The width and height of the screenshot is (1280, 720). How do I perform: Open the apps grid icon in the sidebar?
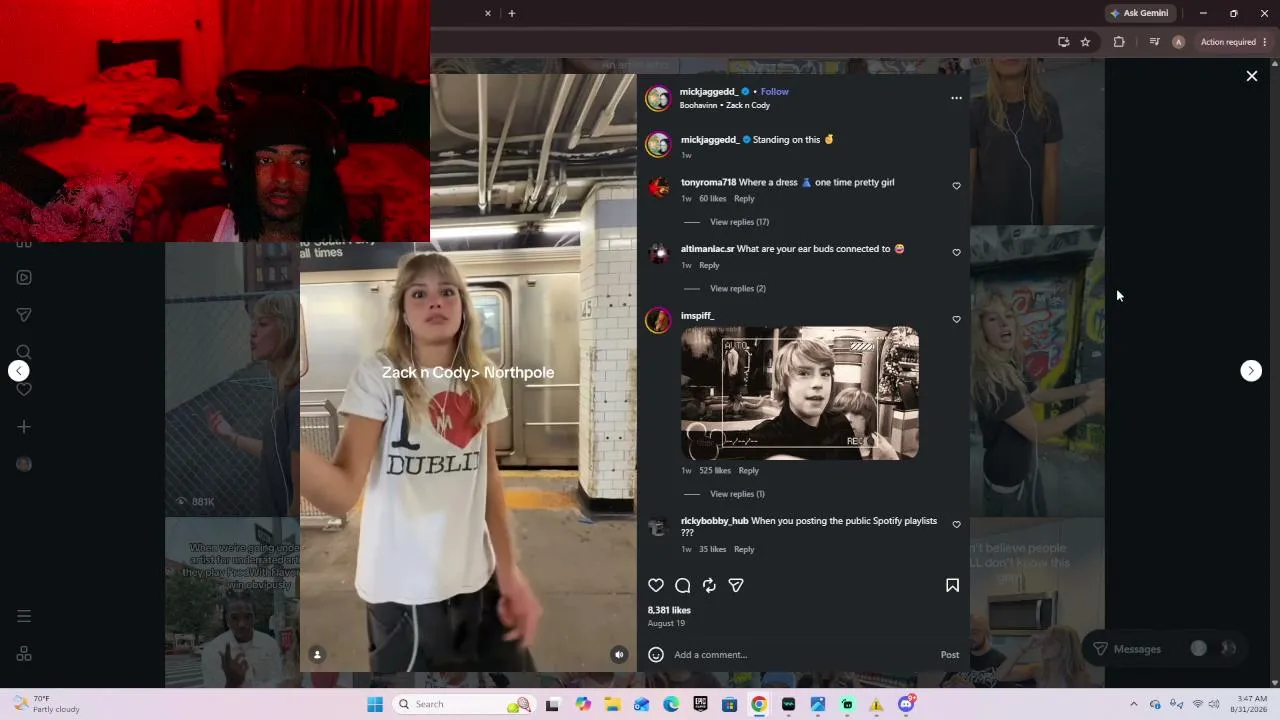(24, 654)
